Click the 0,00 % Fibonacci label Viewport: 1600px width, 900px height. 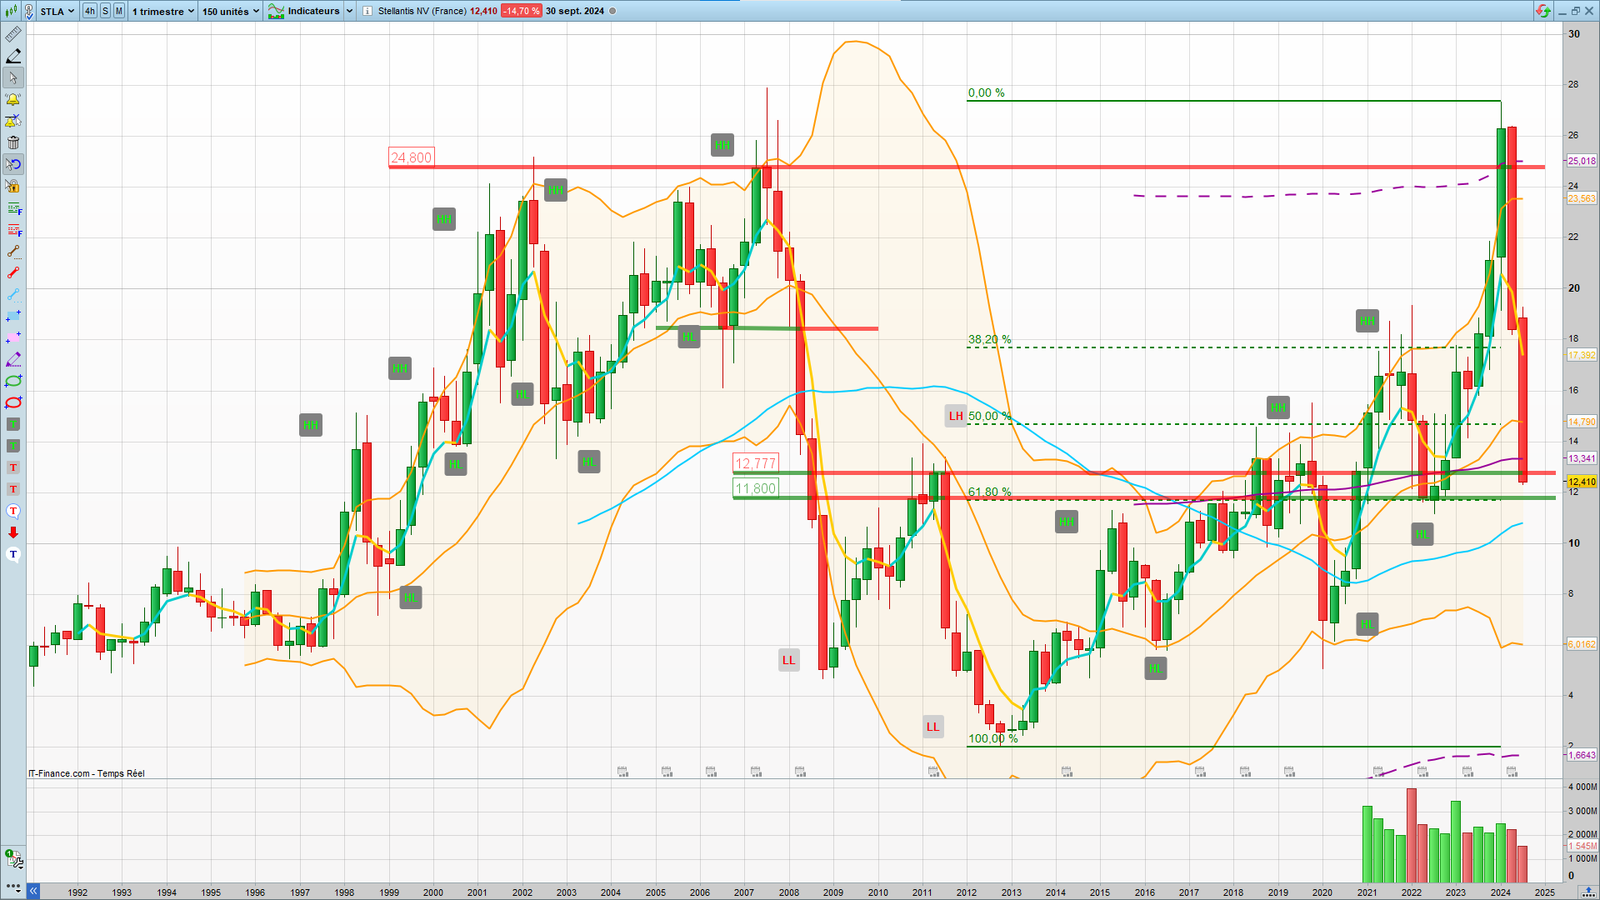986,92
